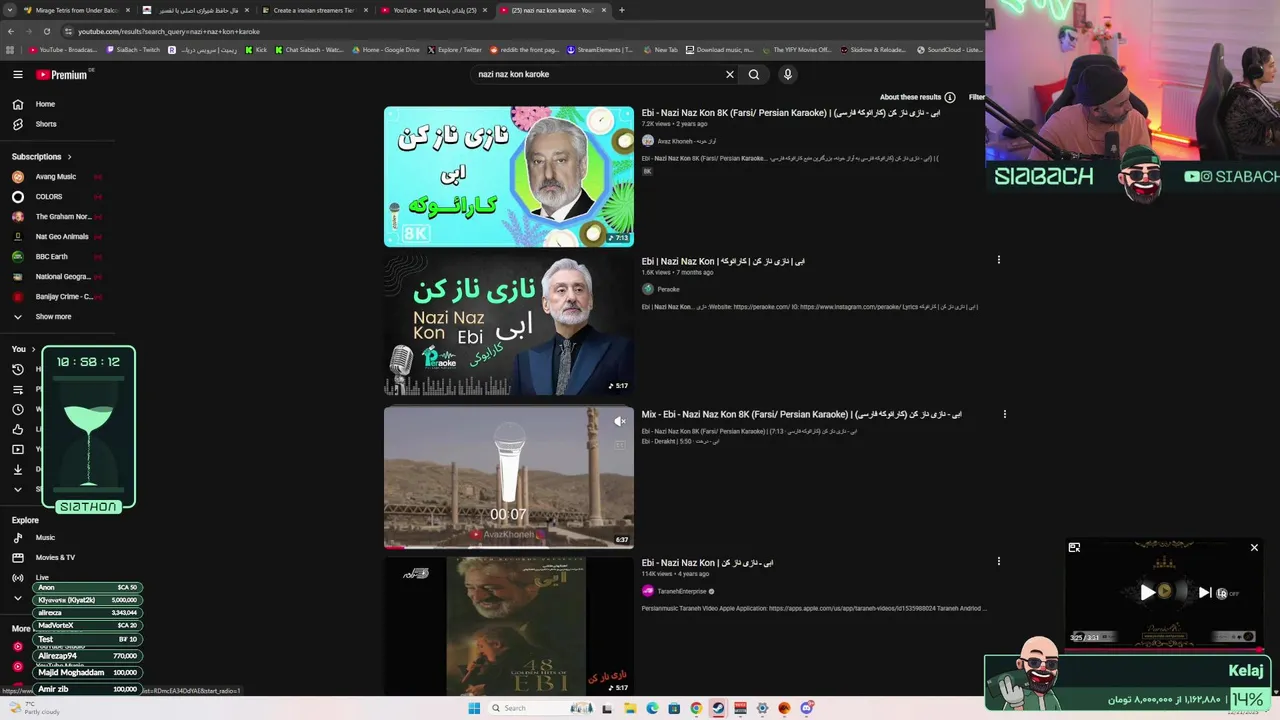Open the SoundCloud bookmark
Viewport: 1280px width, 720px height.
(951, 50)
